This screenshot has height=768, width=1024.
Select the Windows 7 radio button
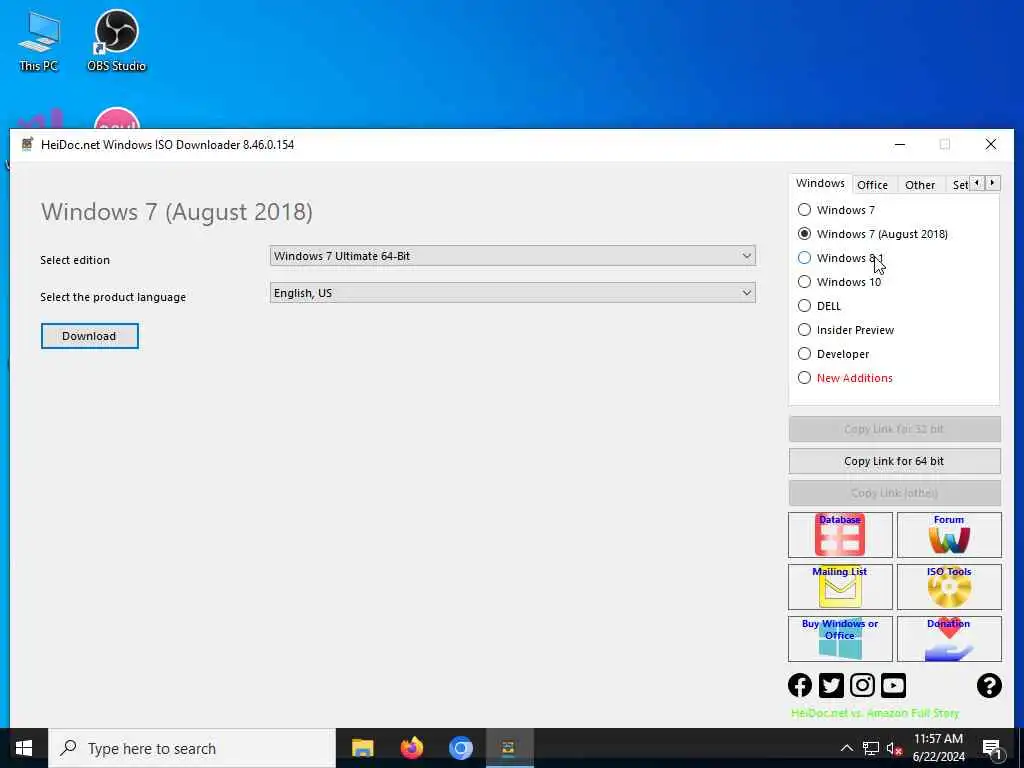pyautogui.click(x=805, y=210)
